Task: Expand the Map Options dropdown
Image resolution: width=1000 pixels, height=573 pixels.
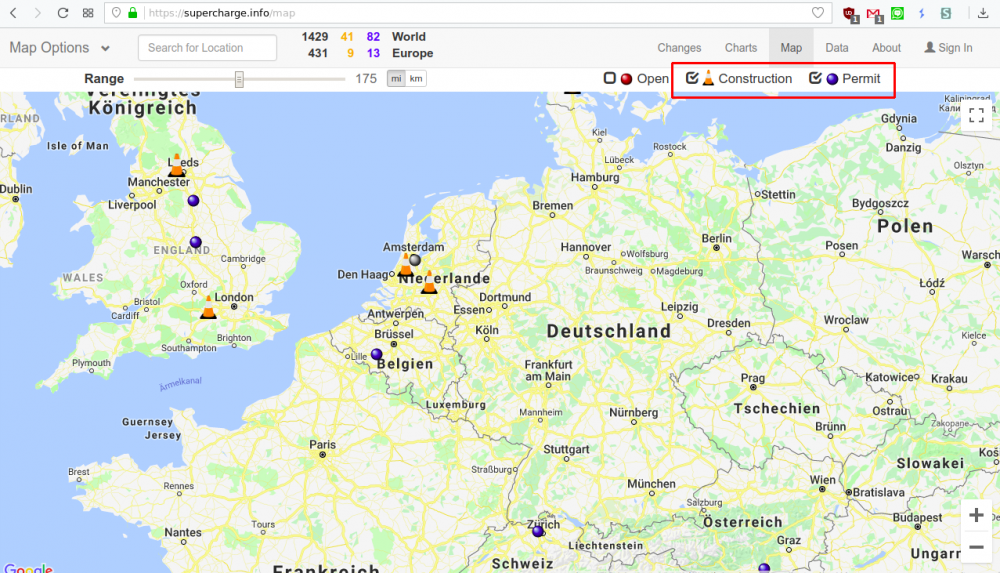Action: point(60,48)
